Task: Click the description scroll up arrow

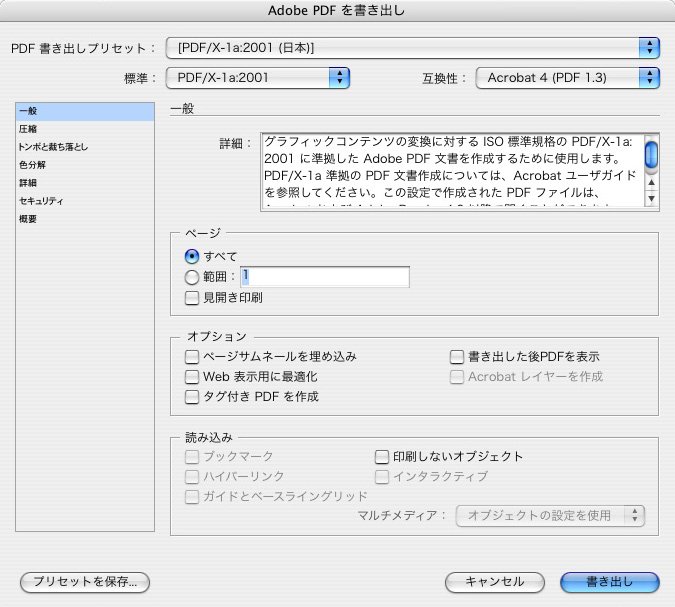Action: point(651,183)
